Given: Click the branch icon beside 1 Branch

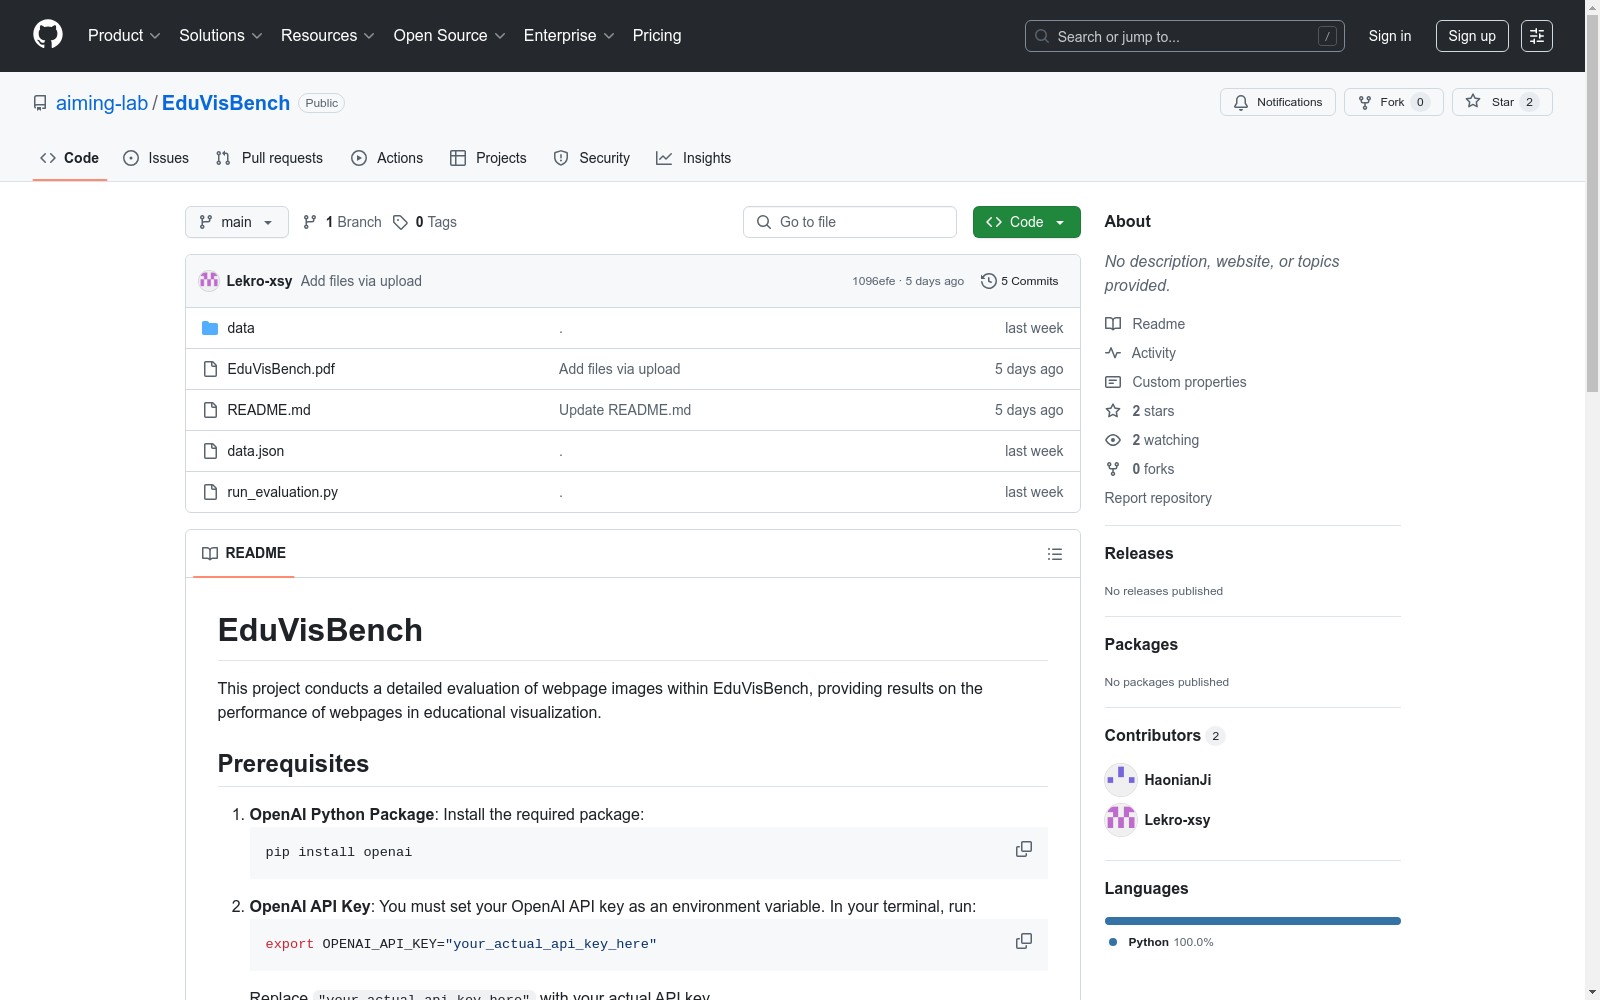Looking at the screenshot, I should point(310,222).
